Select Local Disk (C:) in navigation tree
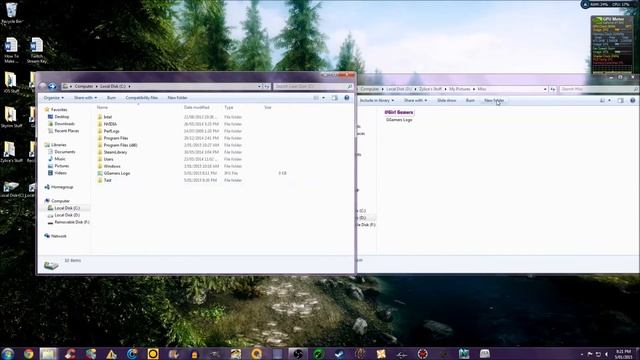The image size is (640, 360). point(67,208)
